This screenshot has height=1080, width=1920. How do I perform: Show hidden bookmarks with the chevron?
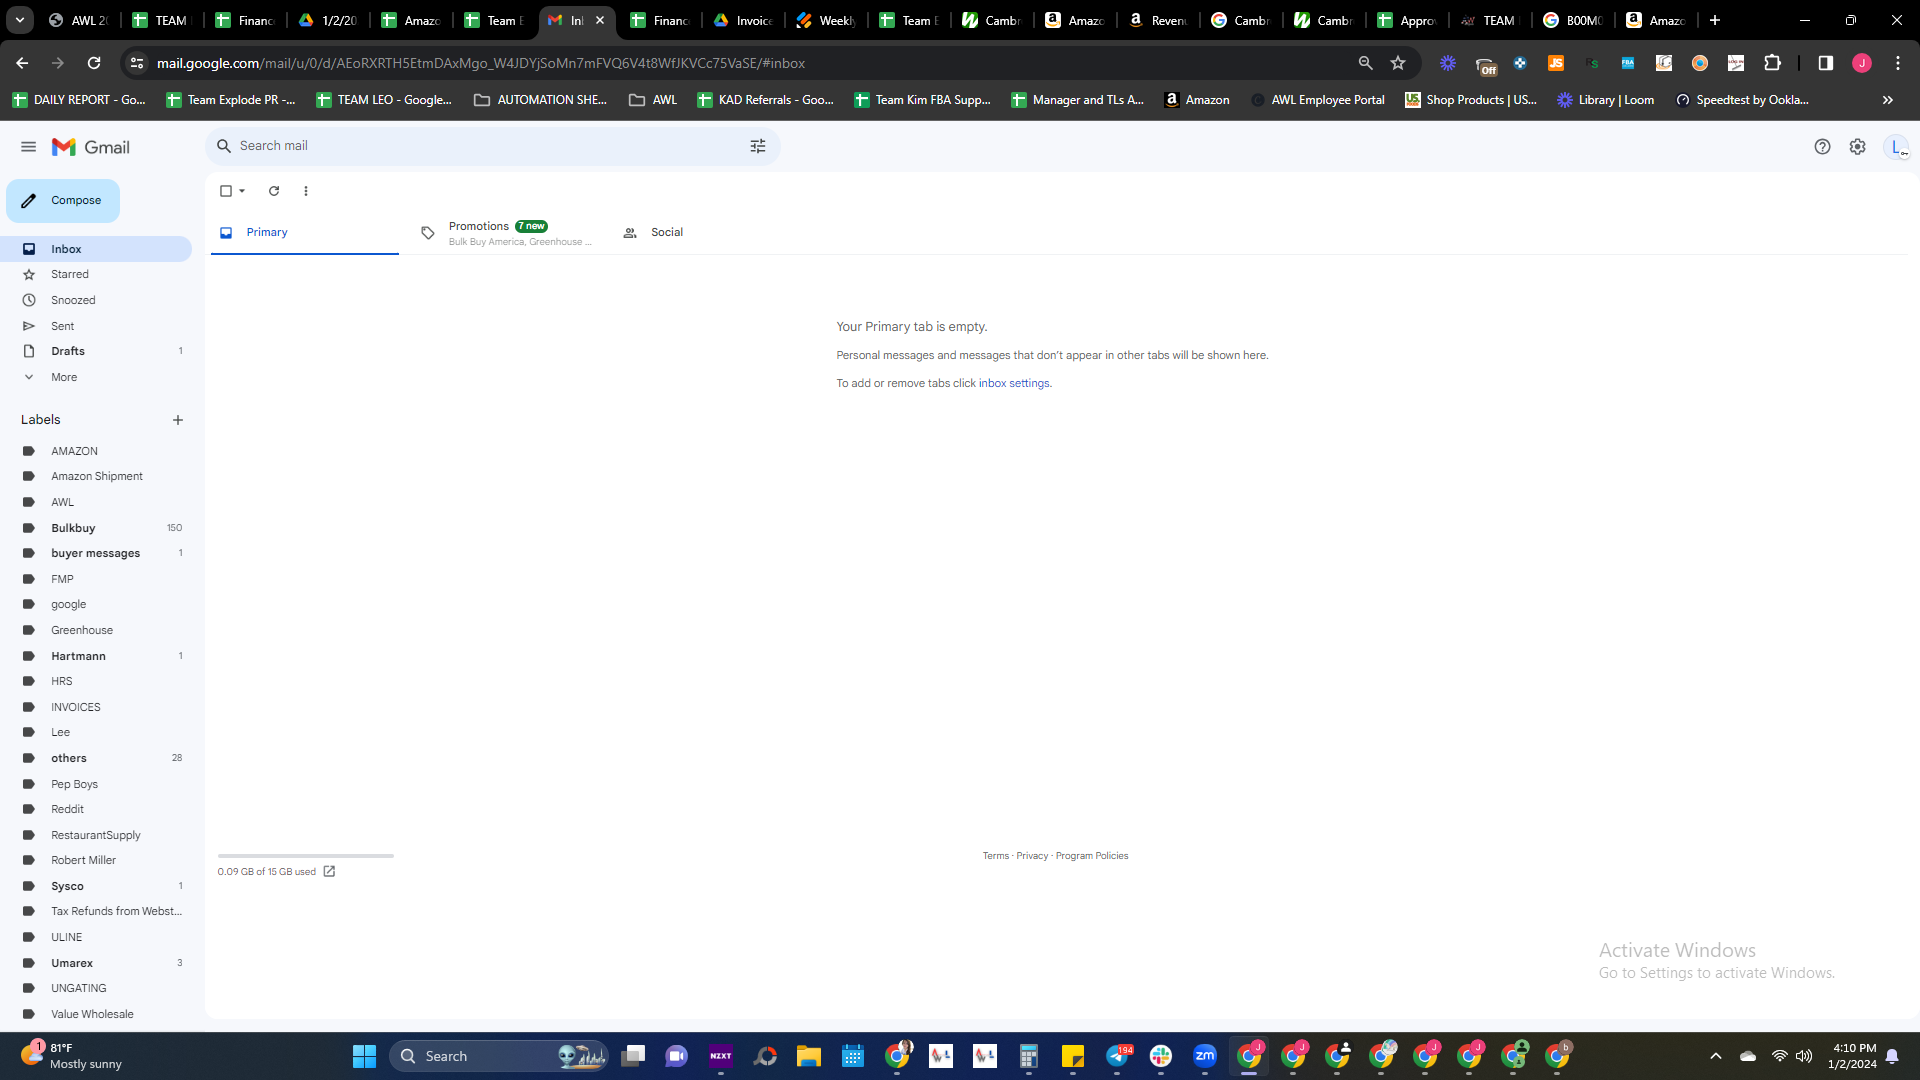[x=1888, y=100]
